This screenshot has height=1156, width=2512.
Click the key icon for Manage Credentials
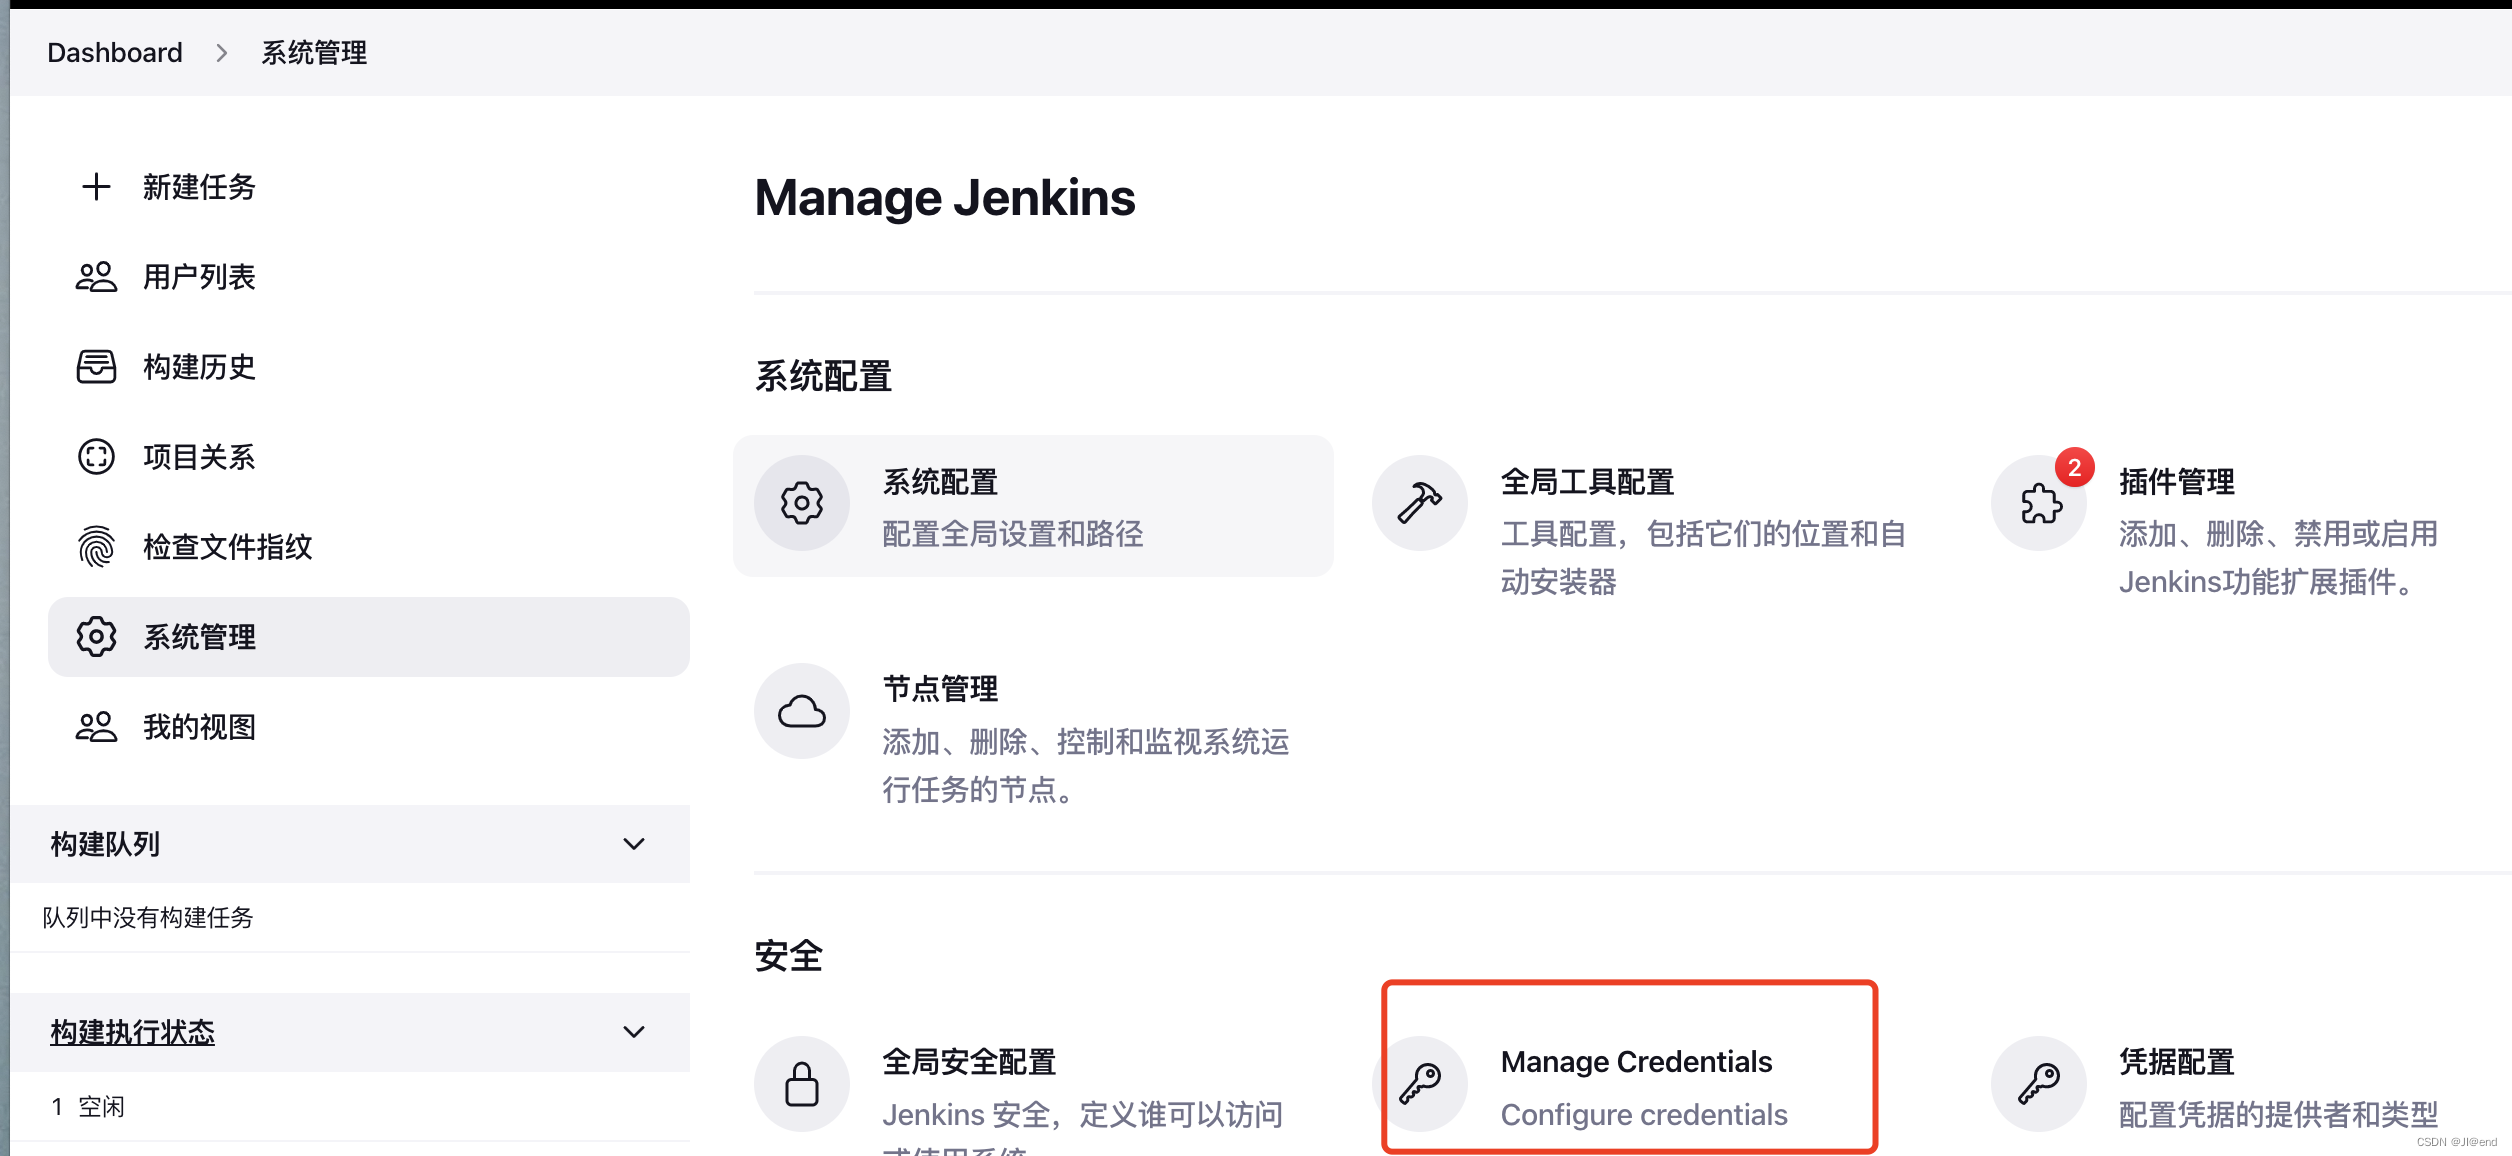1420,1084
